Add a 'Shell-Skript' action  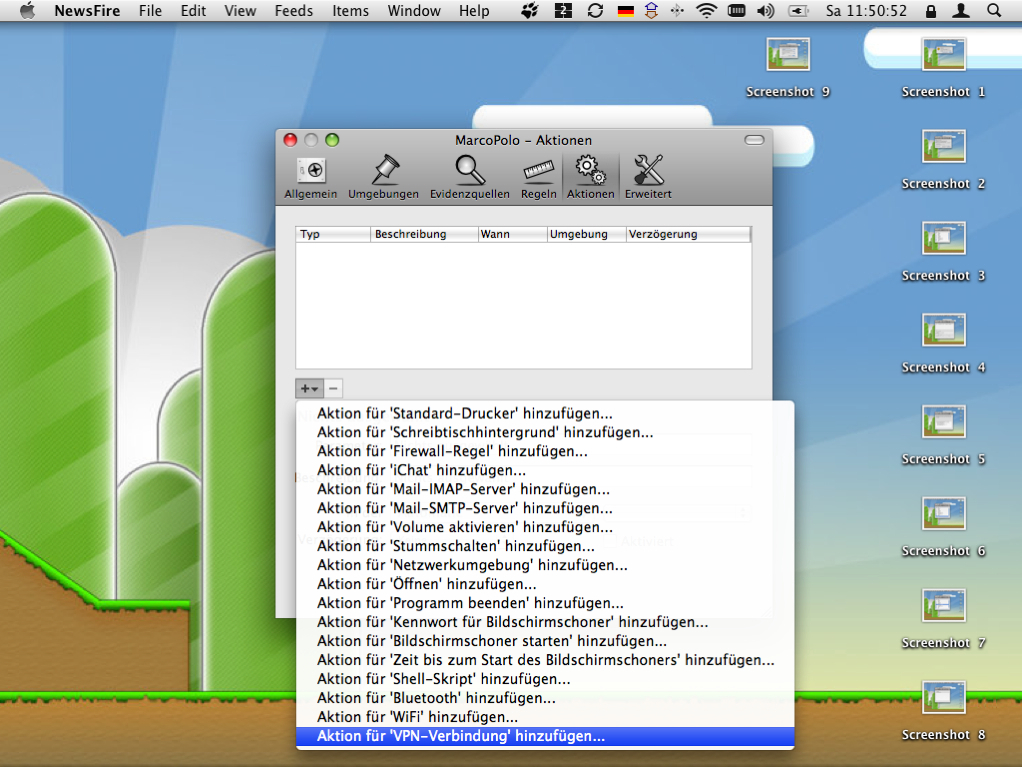click(x=545, y=678)
